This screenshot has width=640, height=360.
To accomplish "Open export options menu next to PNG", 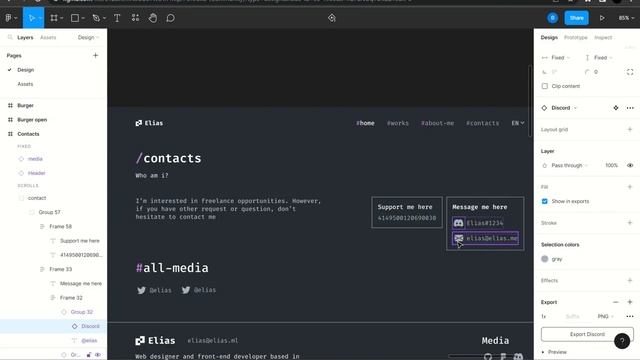I will pos(630,316).
